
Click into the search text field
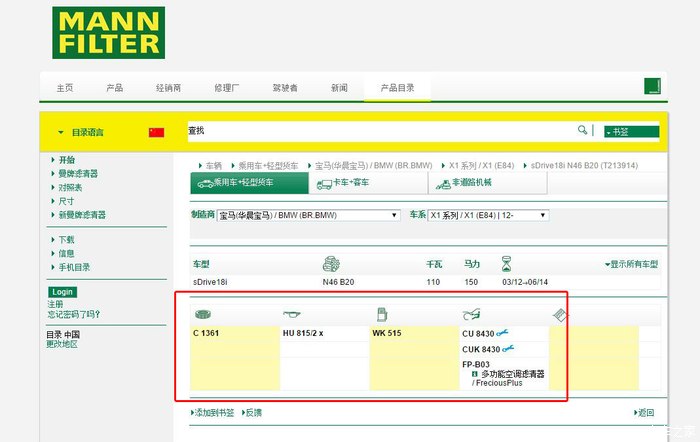point(380,130)
